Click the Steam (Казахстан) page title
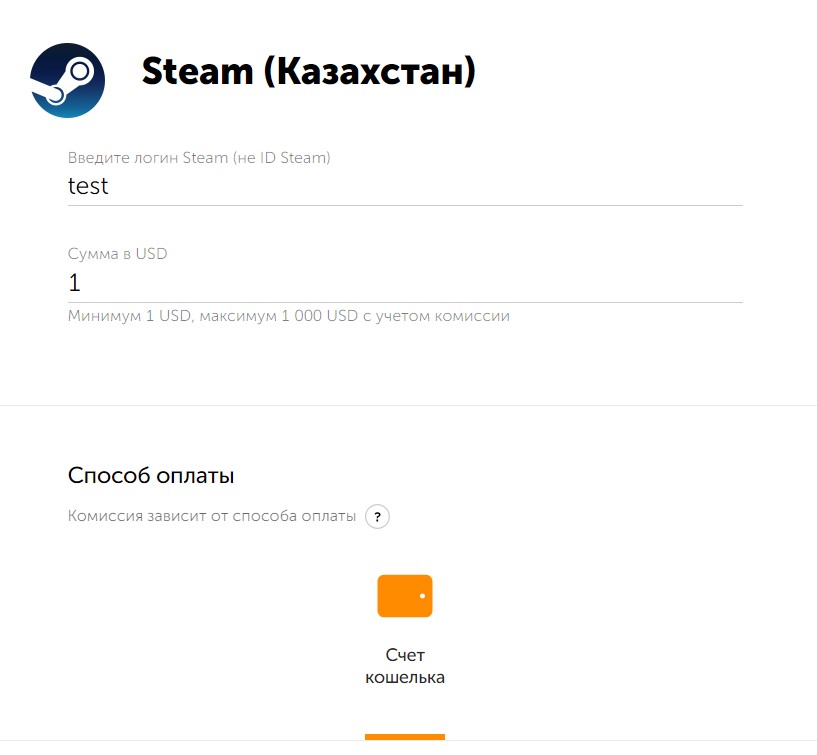This screenshot has width=817, height=755. tap(308, 72)
